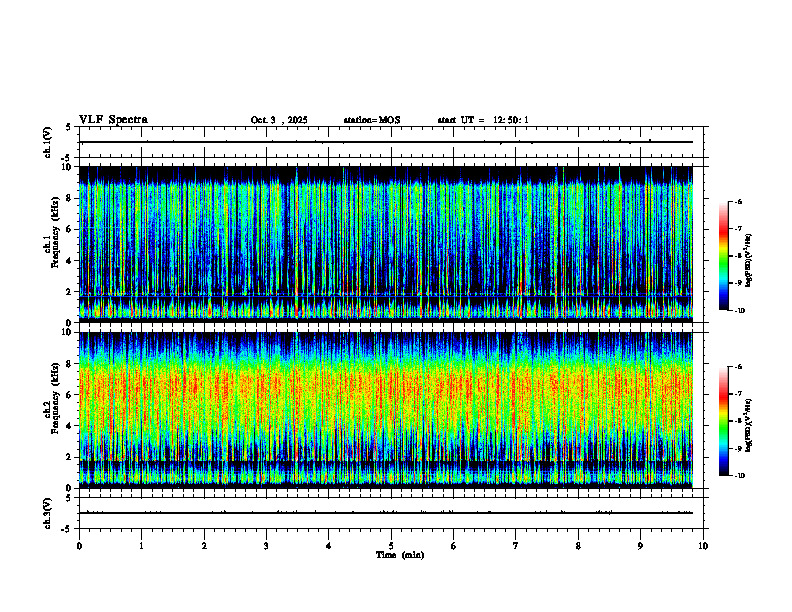
Task: Click the "5" tick on the ch.3(V) axis
Action: click(x=68, y=498)
